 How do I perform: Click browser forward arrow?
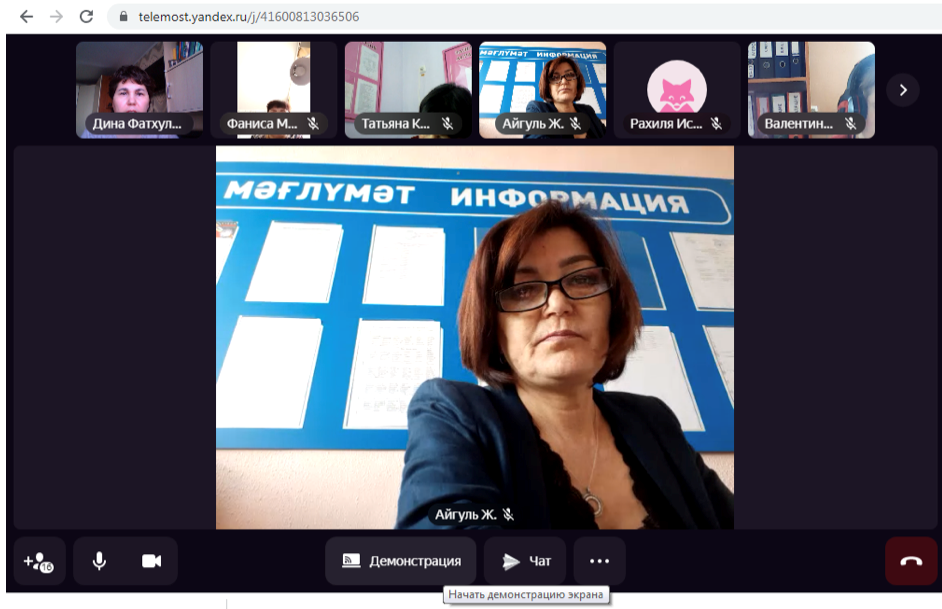pyautogui.click(x=55, y=17)
